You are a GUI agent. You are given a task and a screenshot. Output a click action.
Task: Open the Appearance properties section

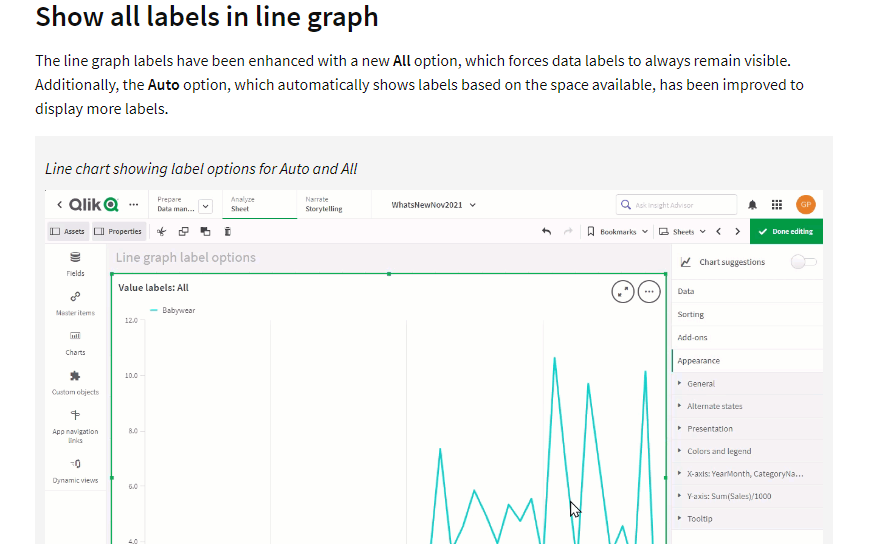[747, 361]
